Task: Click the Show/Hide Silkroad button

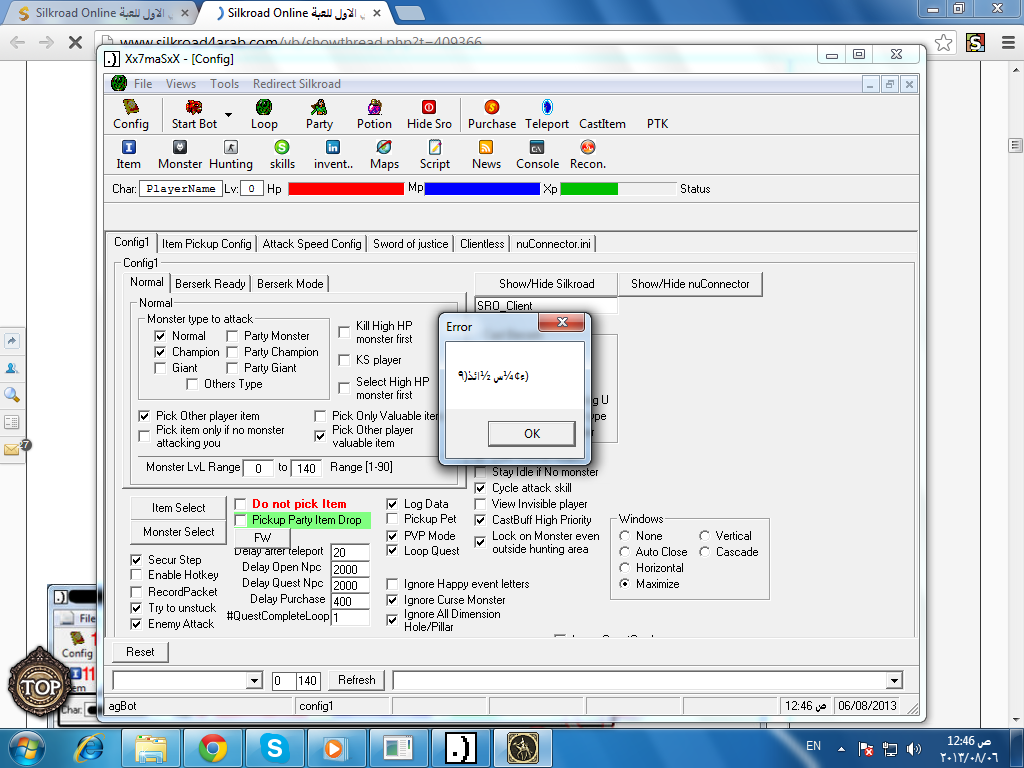Action: pyautogui.click(x=547, y=284)
